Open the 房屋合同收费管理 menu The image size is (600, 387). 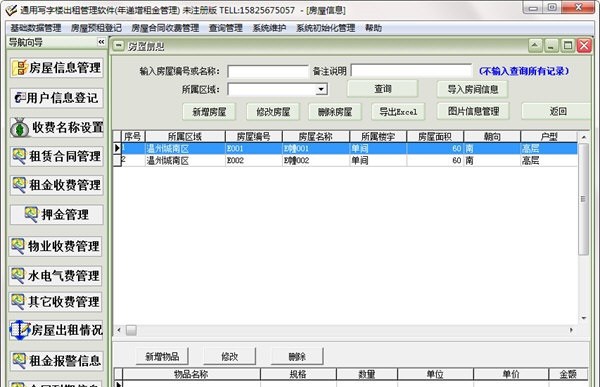coord(165,28)
